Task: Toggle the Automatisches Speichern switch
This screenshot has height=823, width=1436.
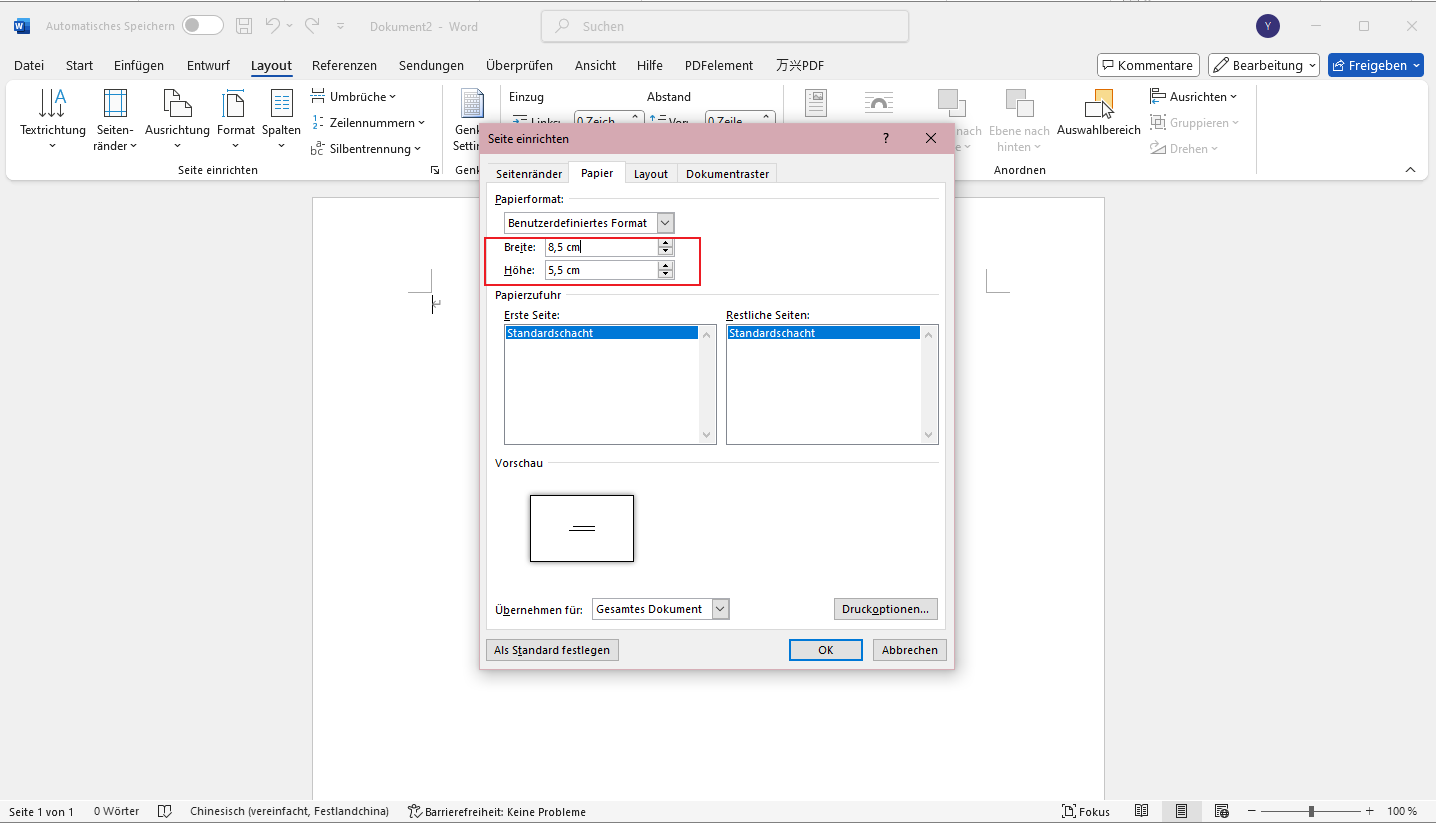Action: pos(203,26)
